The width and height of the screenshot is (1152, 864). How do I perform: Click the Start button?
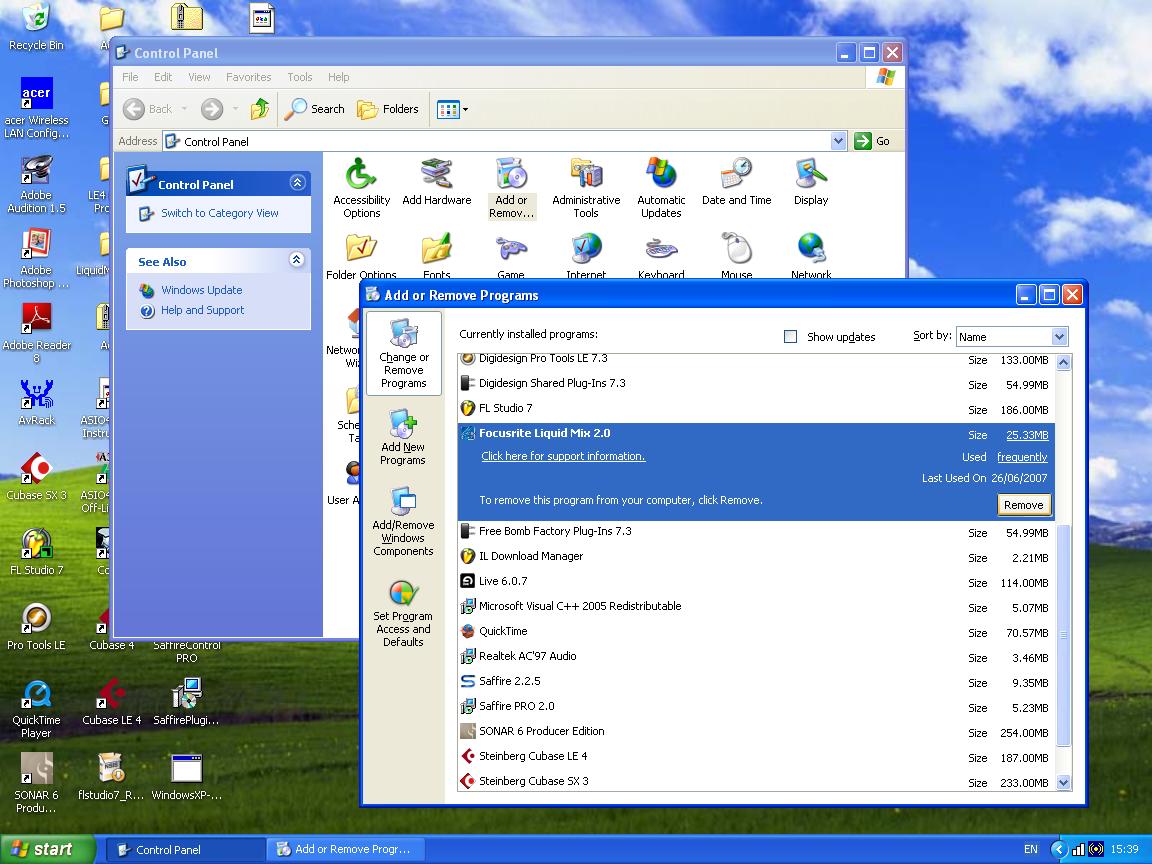pyautogui.click(x=47, y=849)
